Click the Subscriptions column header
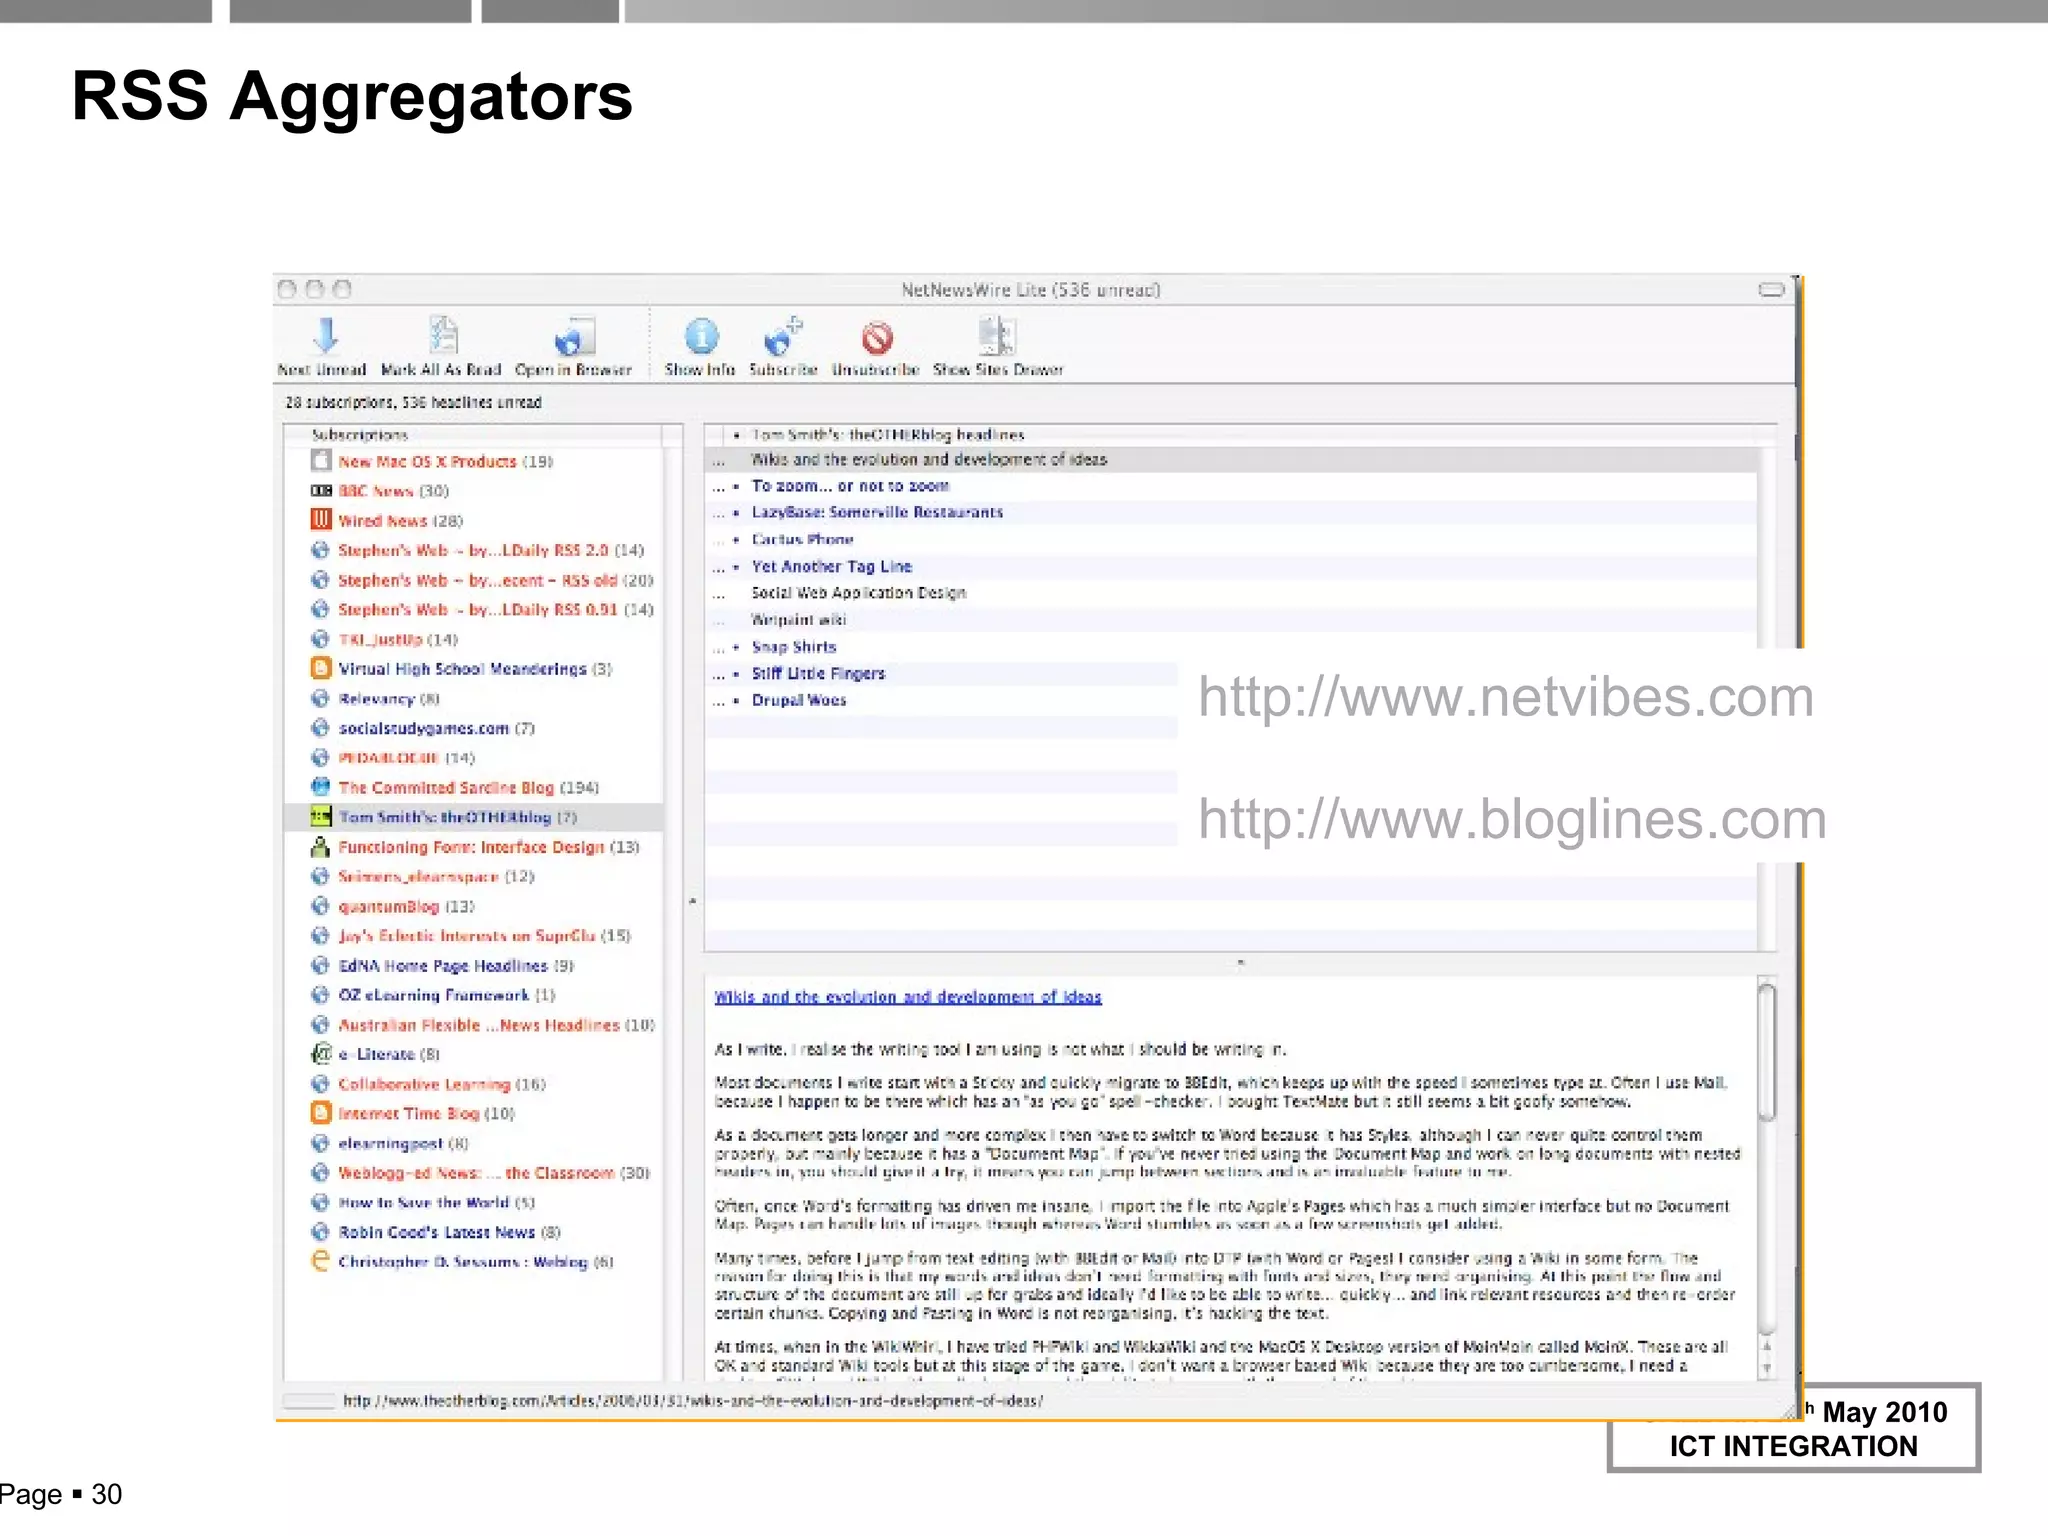2048x1536 pixels. click(x=472, y=435)
